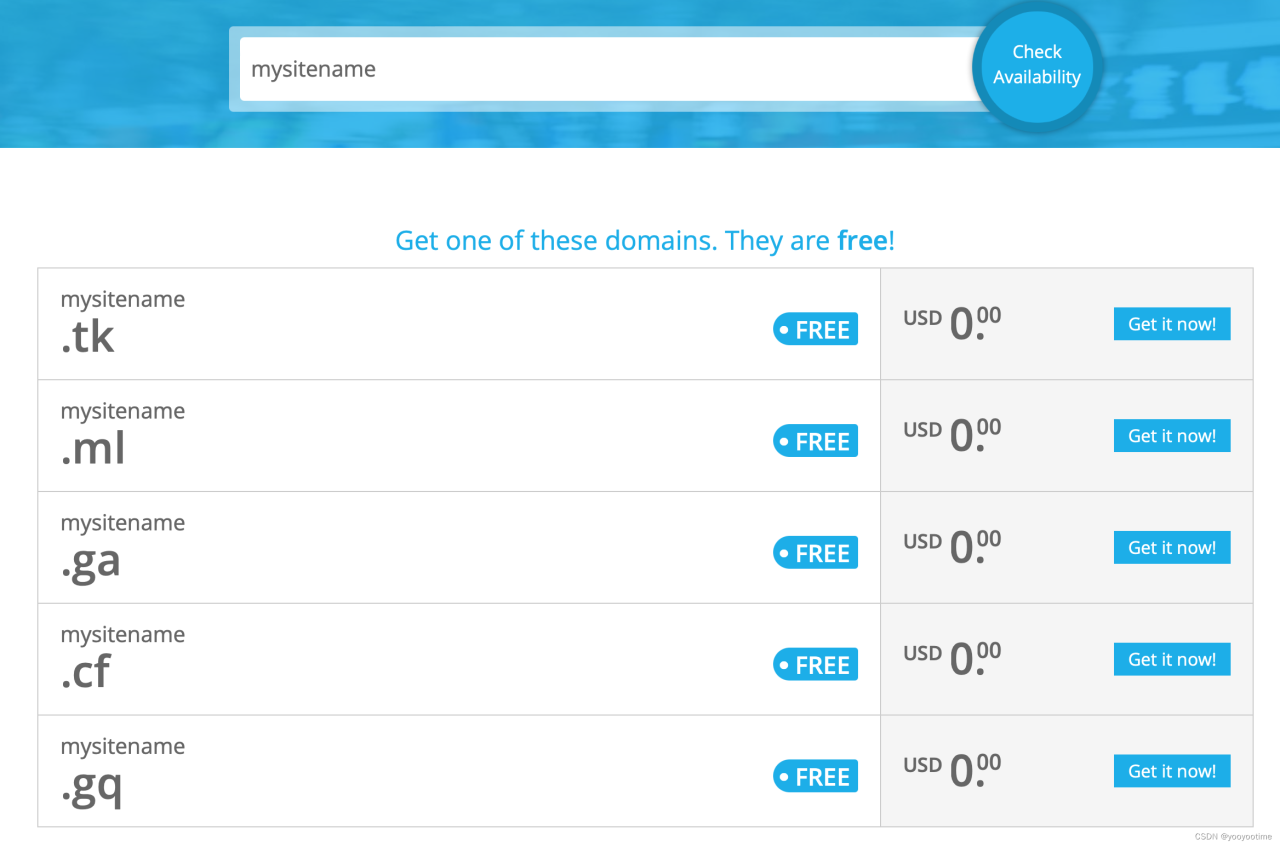
Task: Click the FREE badge for .tk
Action: coord(815,330)
